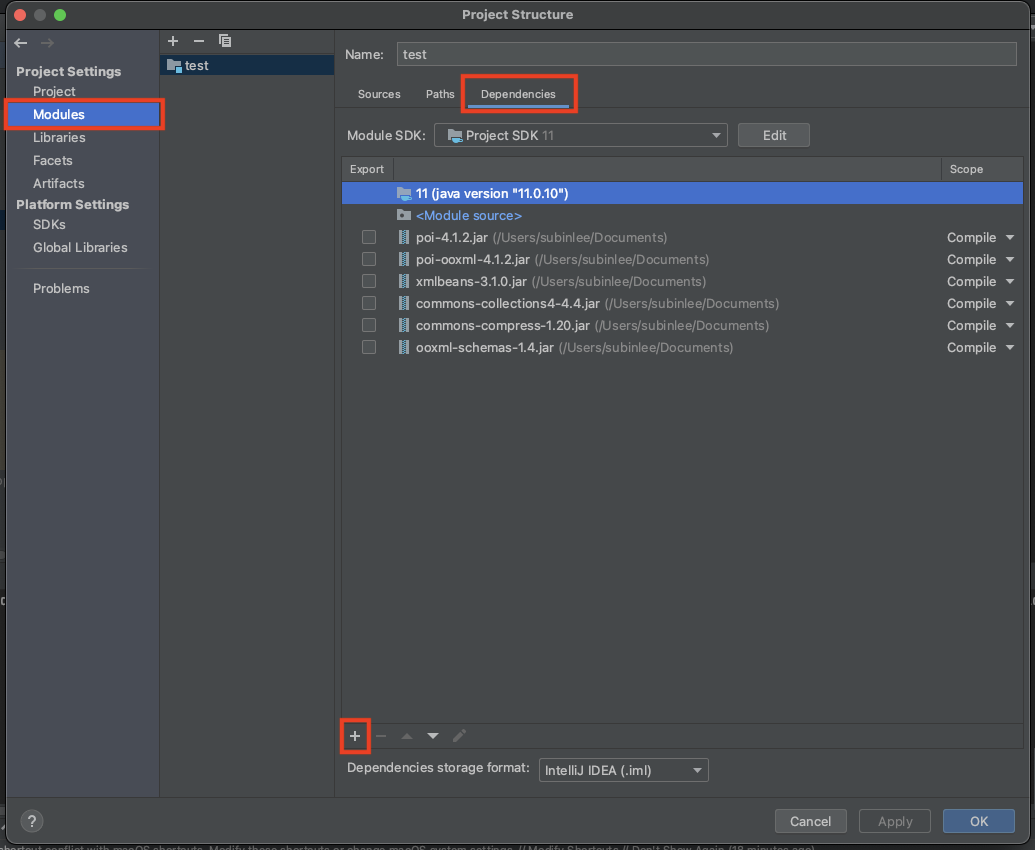The height and width of the screenshot is (850, 1035).
Task: Click the Apply button
Action: pos(895,821)
